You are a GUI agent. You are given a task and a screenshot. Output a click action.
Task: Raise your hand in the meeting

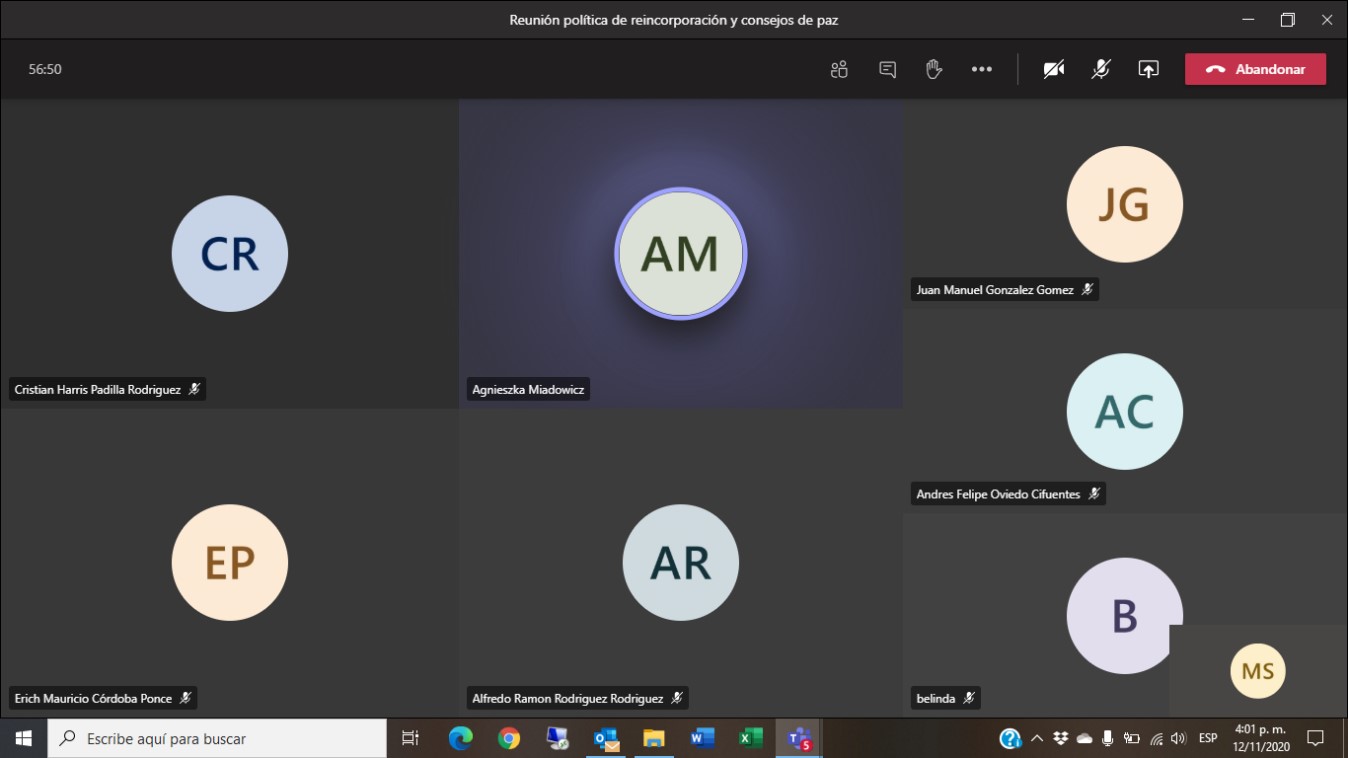[x=934, y=69]
